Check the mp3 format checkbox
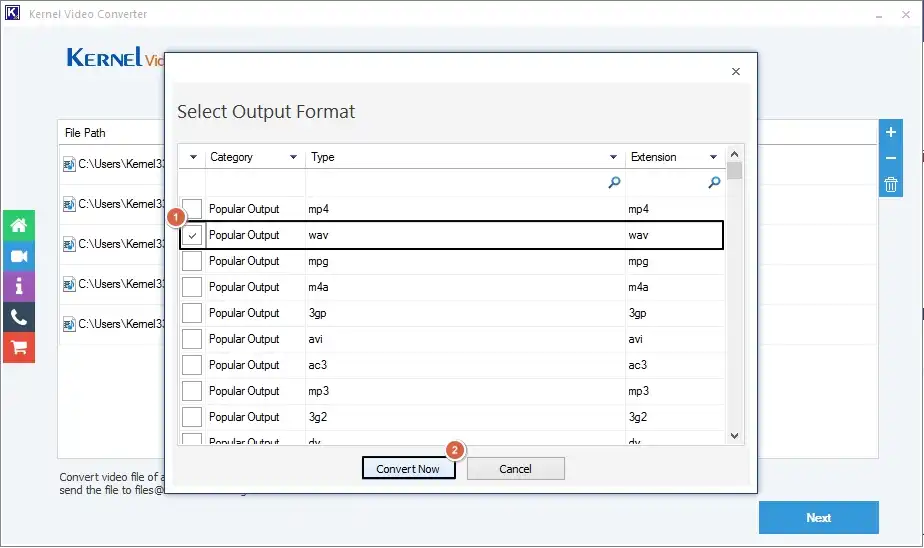 192,391
